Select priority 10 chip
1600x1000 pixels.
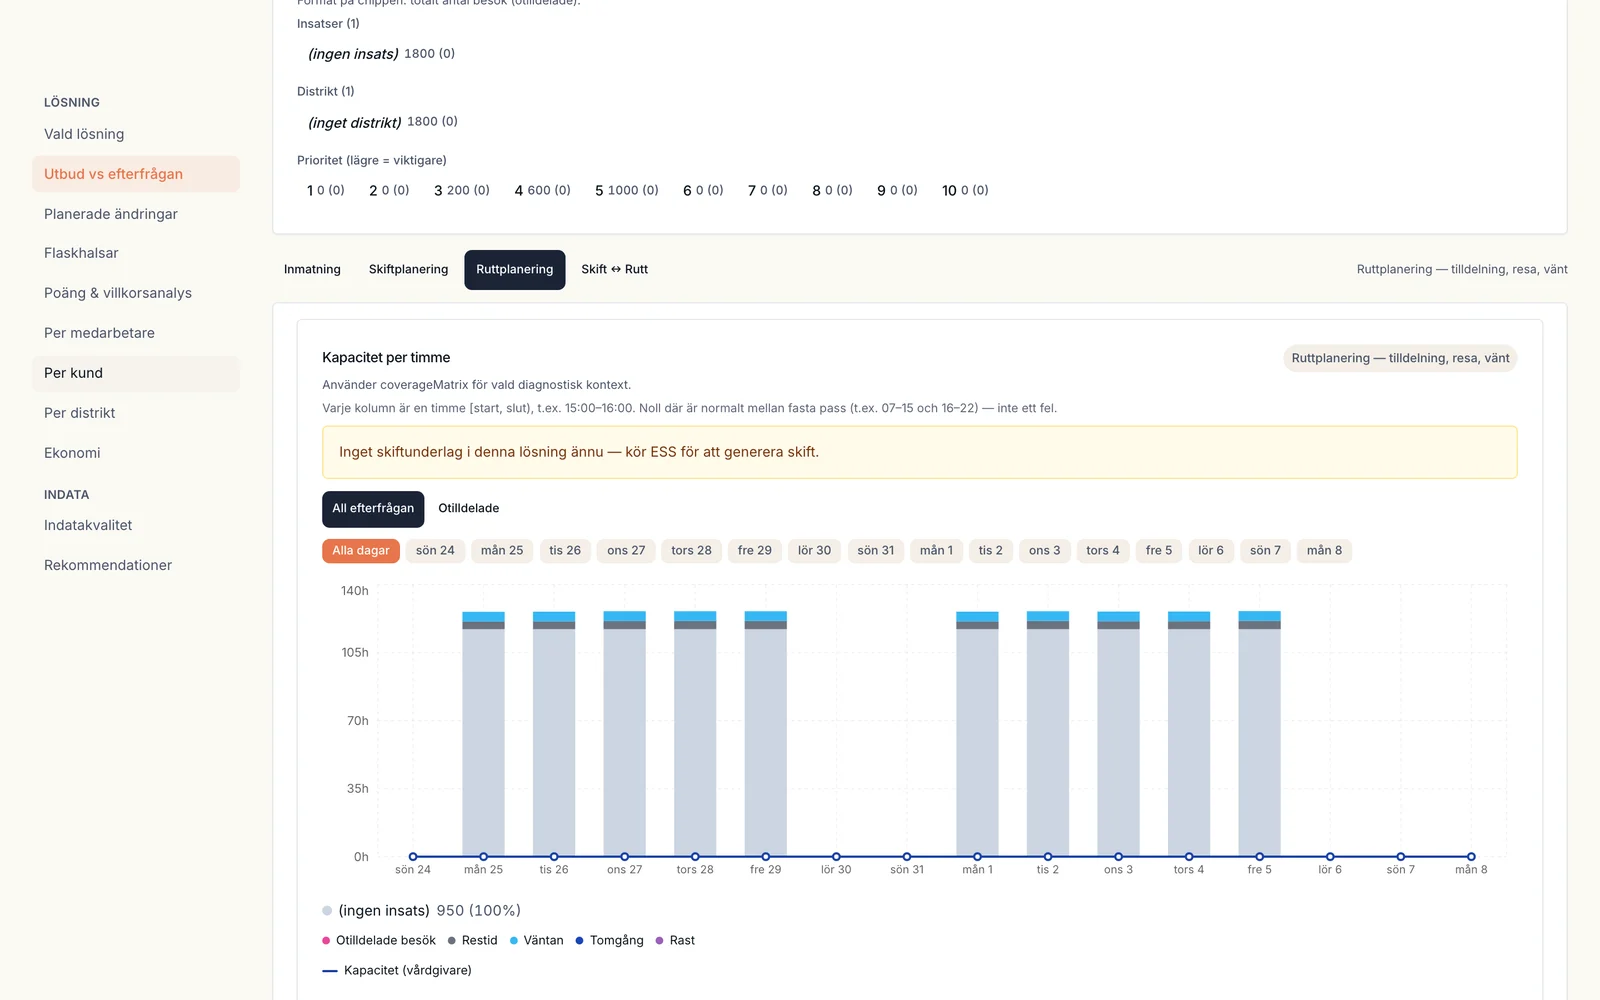pos(965,190)
